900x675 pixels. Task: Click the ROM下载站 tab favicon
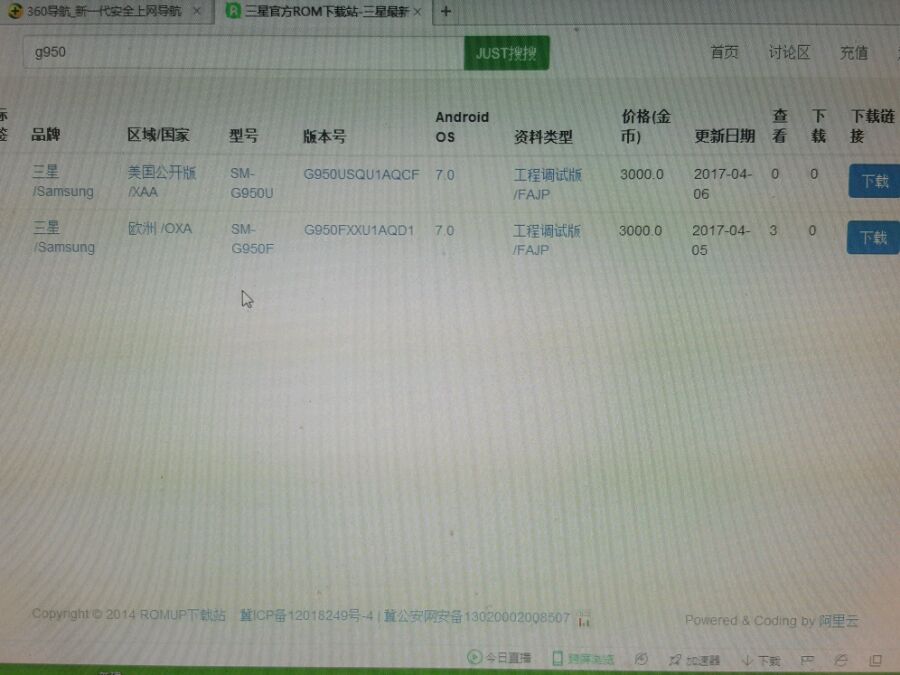[233, 10]
